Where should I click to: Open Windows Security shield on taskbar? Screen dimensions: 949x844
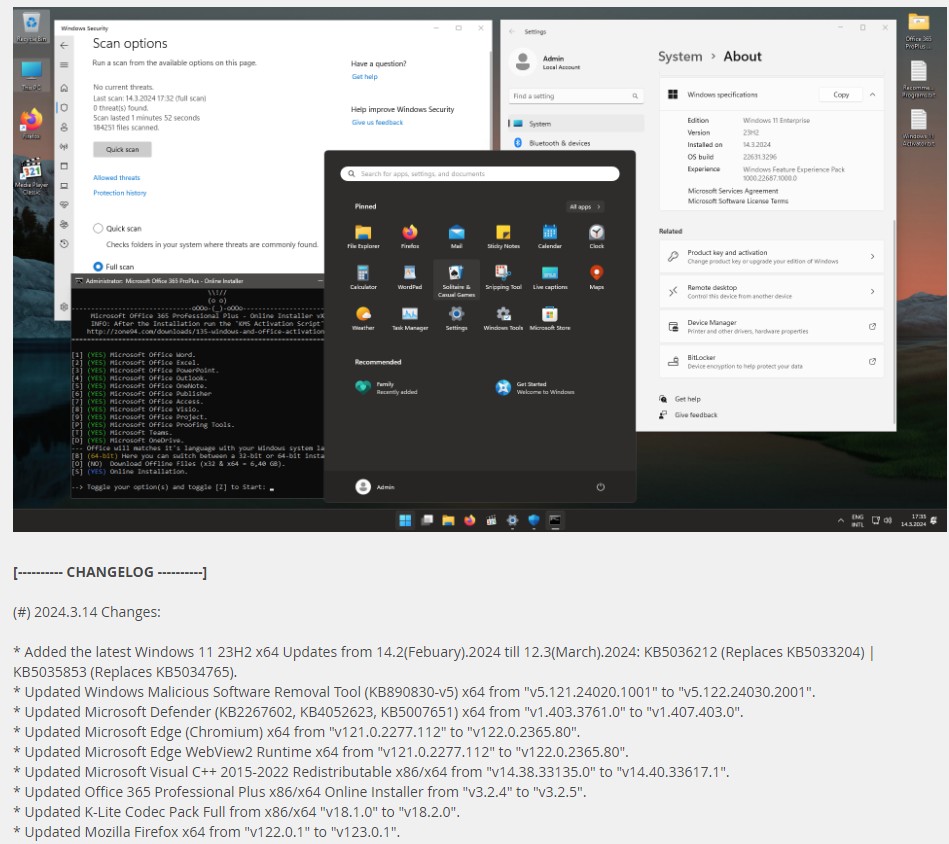click(x=533, y=520)
